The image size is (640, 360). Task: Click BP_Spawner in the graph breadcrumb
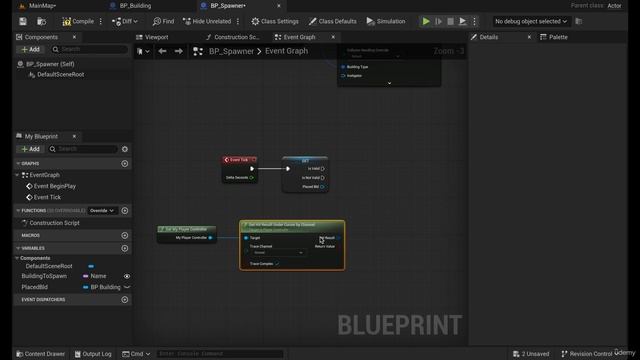231,51
